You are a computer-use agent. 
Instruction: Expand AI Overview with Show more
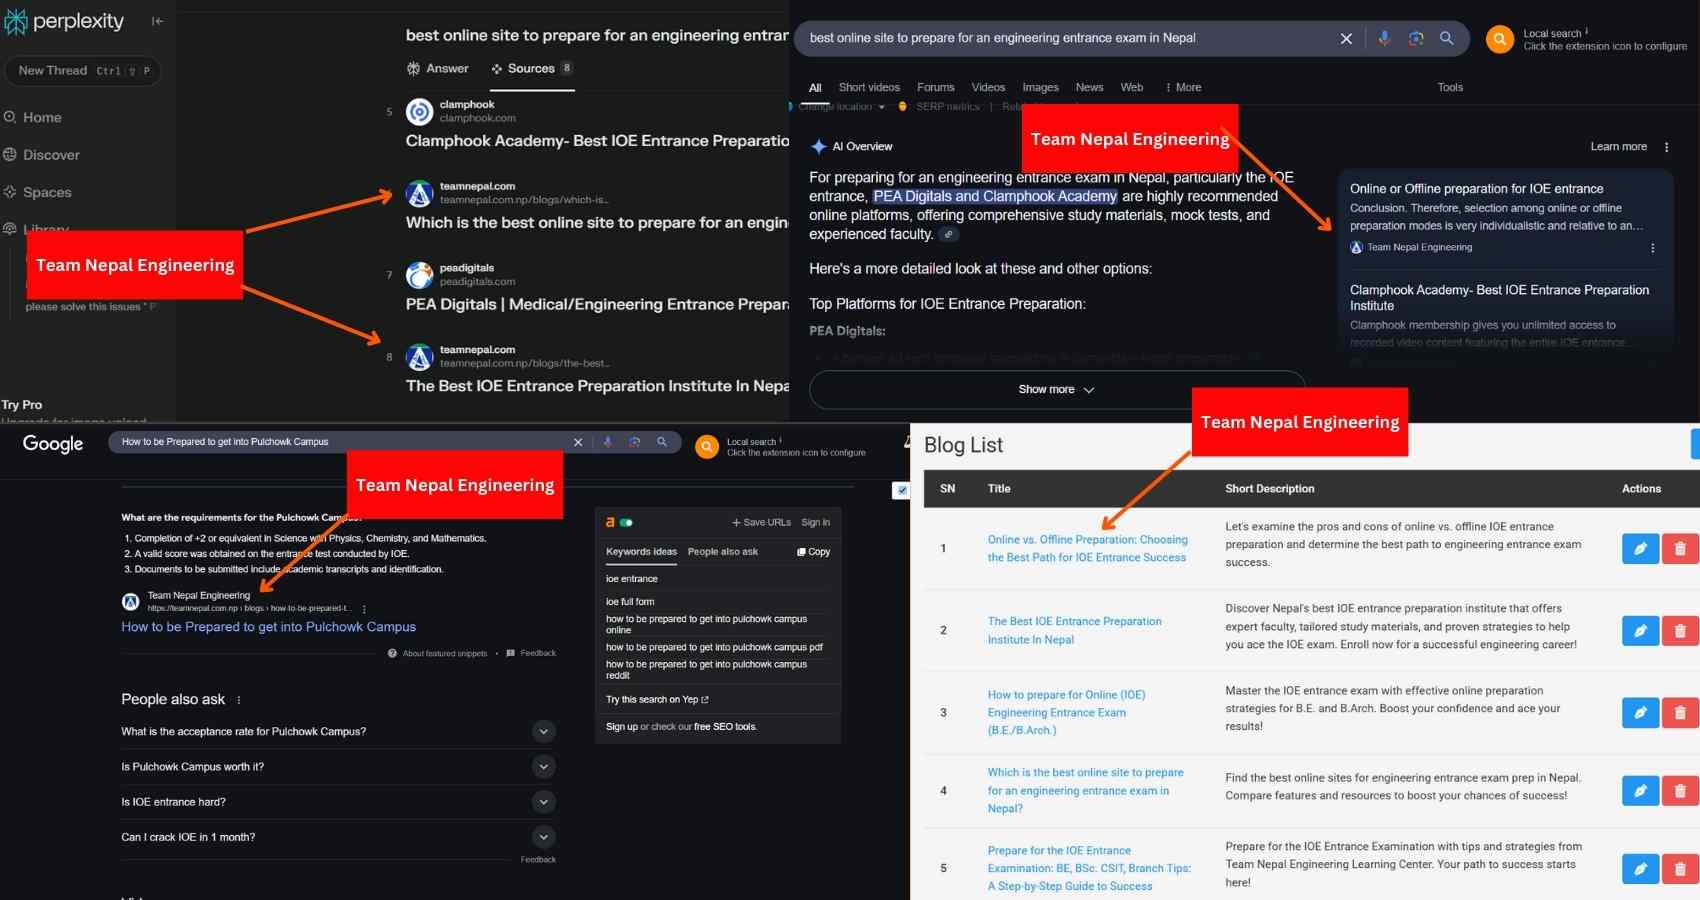[1056, 390]
